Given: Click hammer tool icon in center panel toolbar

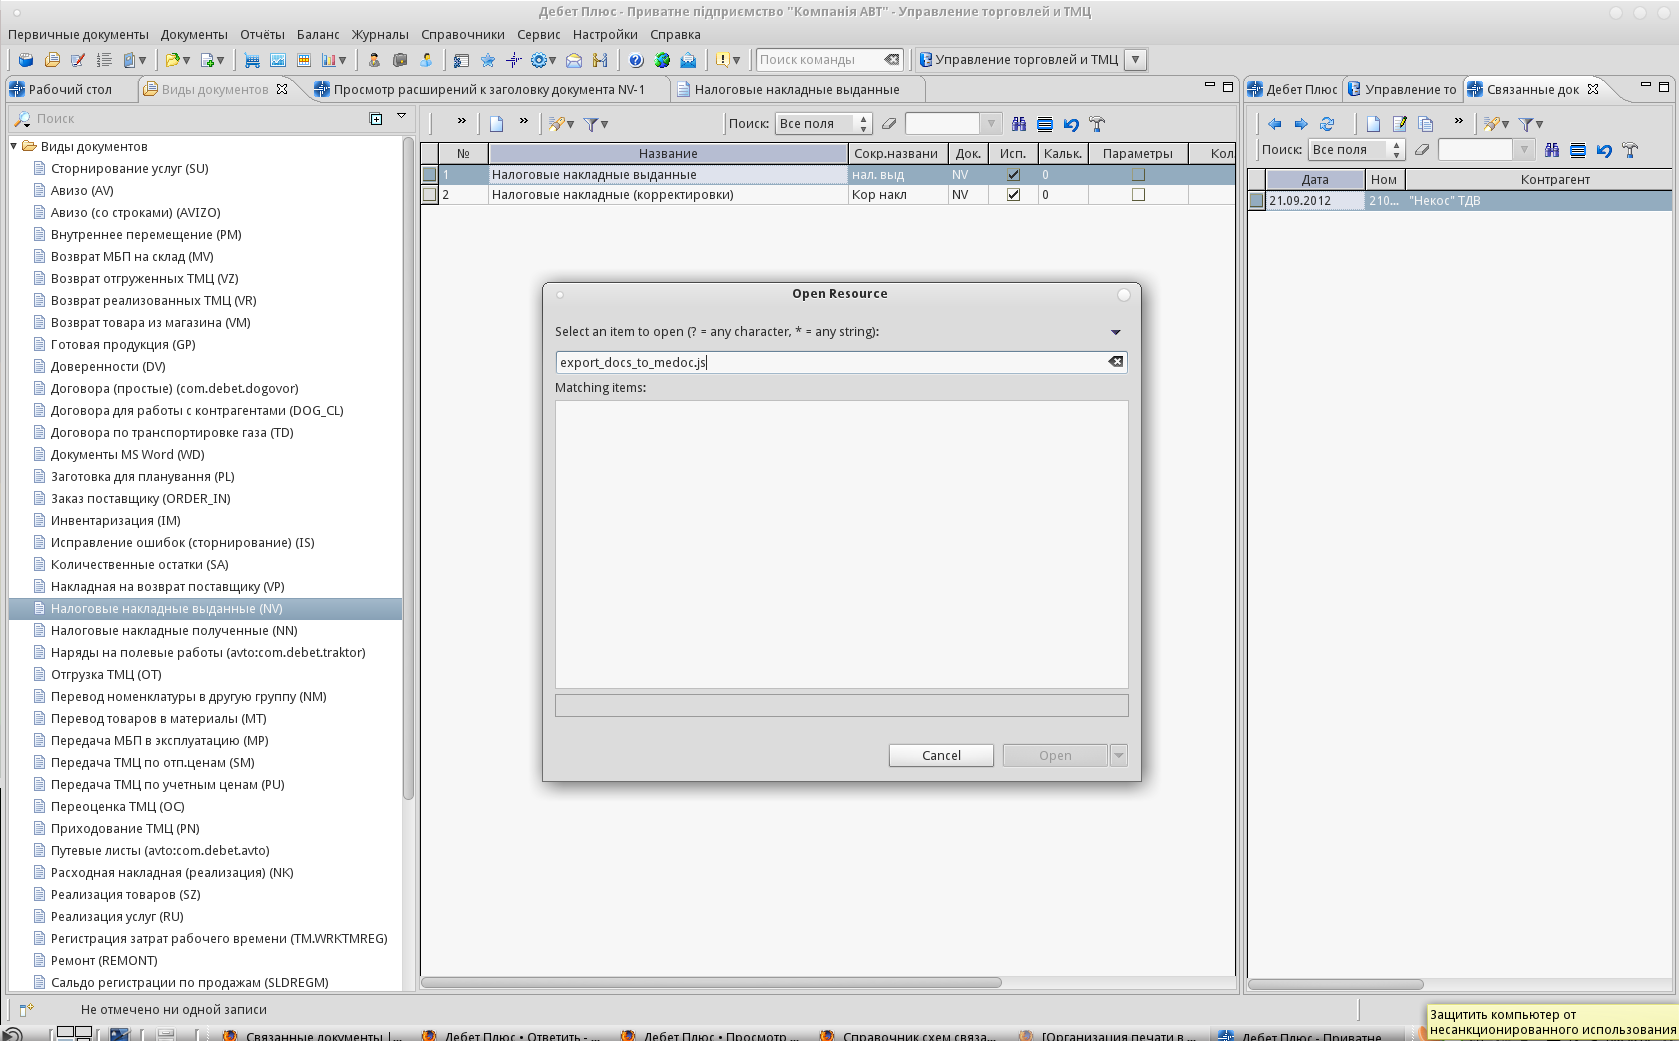Looking at the screenshot, I should (x=1097, y=124).
